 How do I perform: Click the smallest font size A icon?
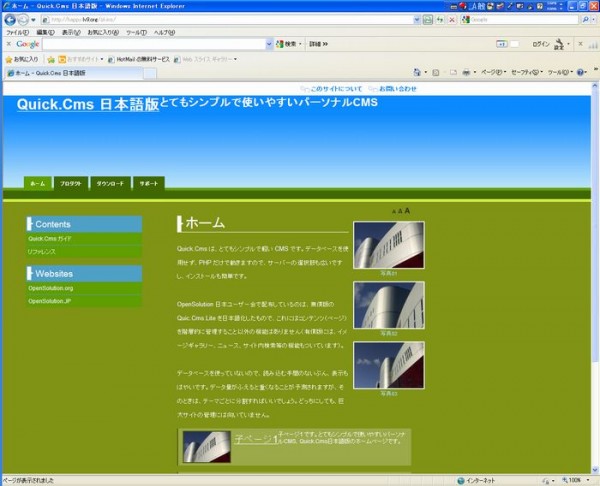(393, 212)
